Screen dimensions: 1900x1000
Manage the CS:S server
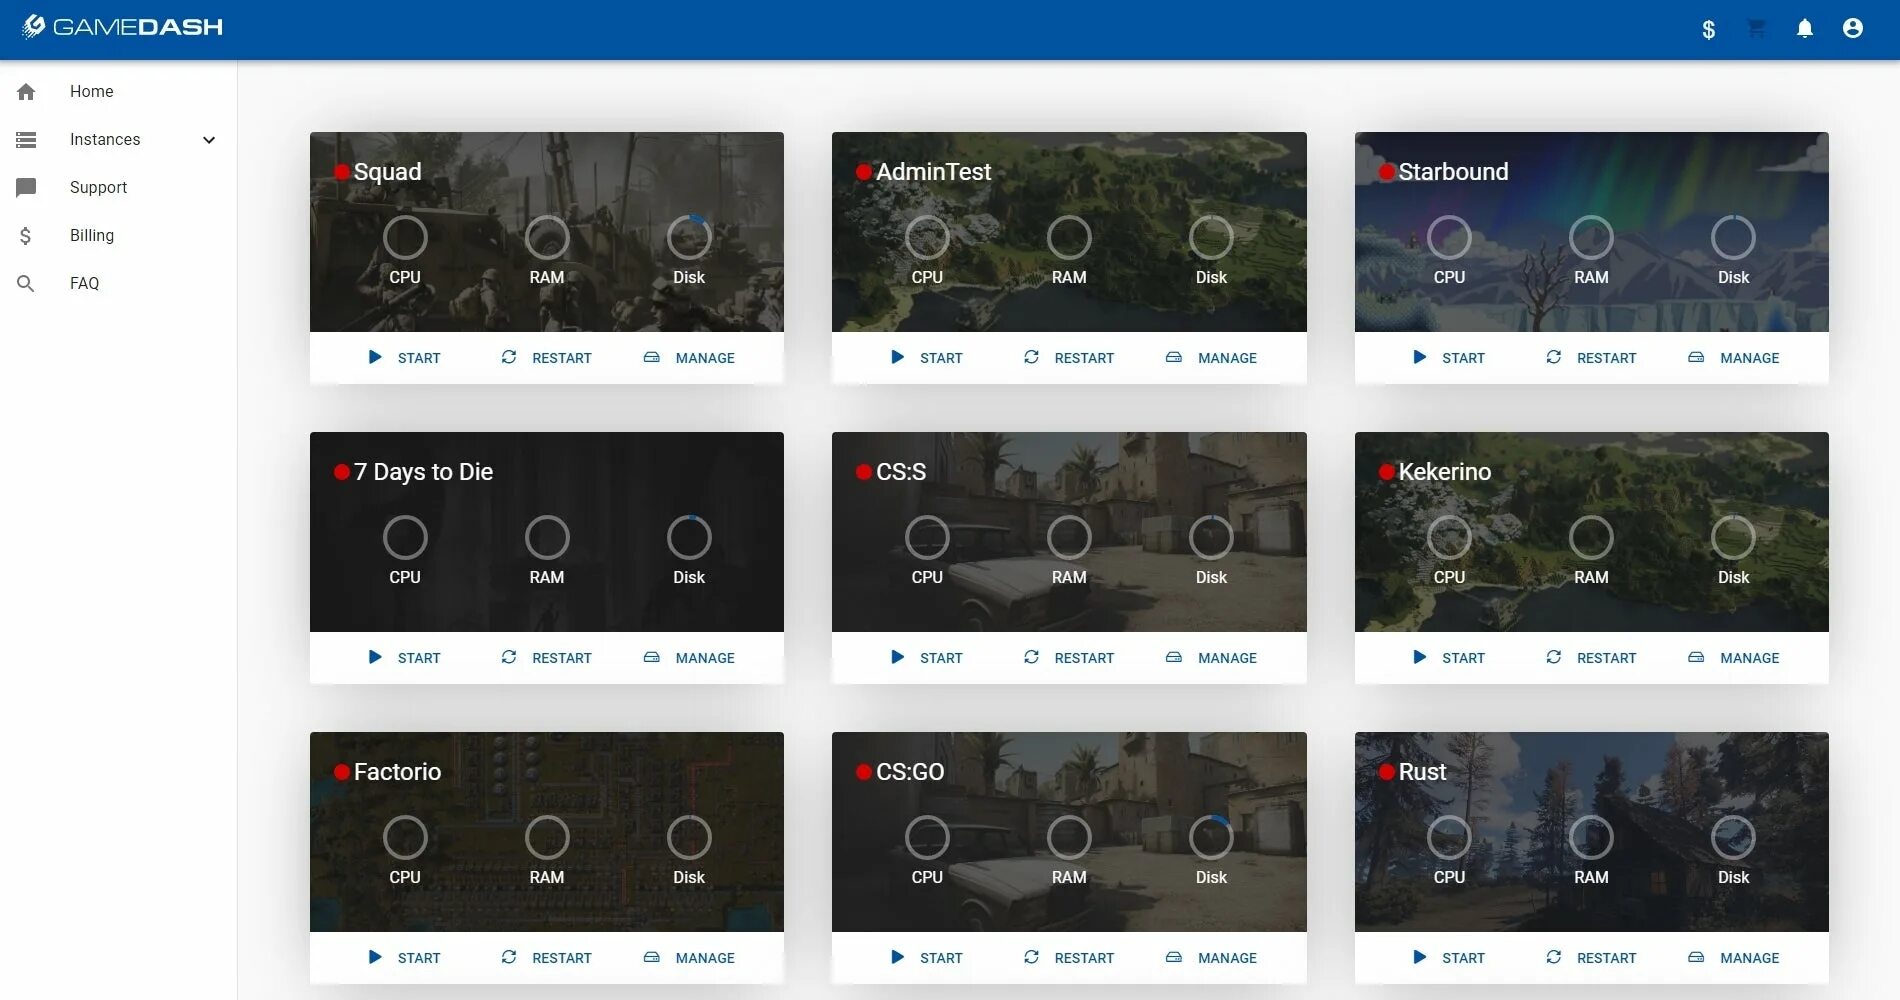coord(1211,658)
